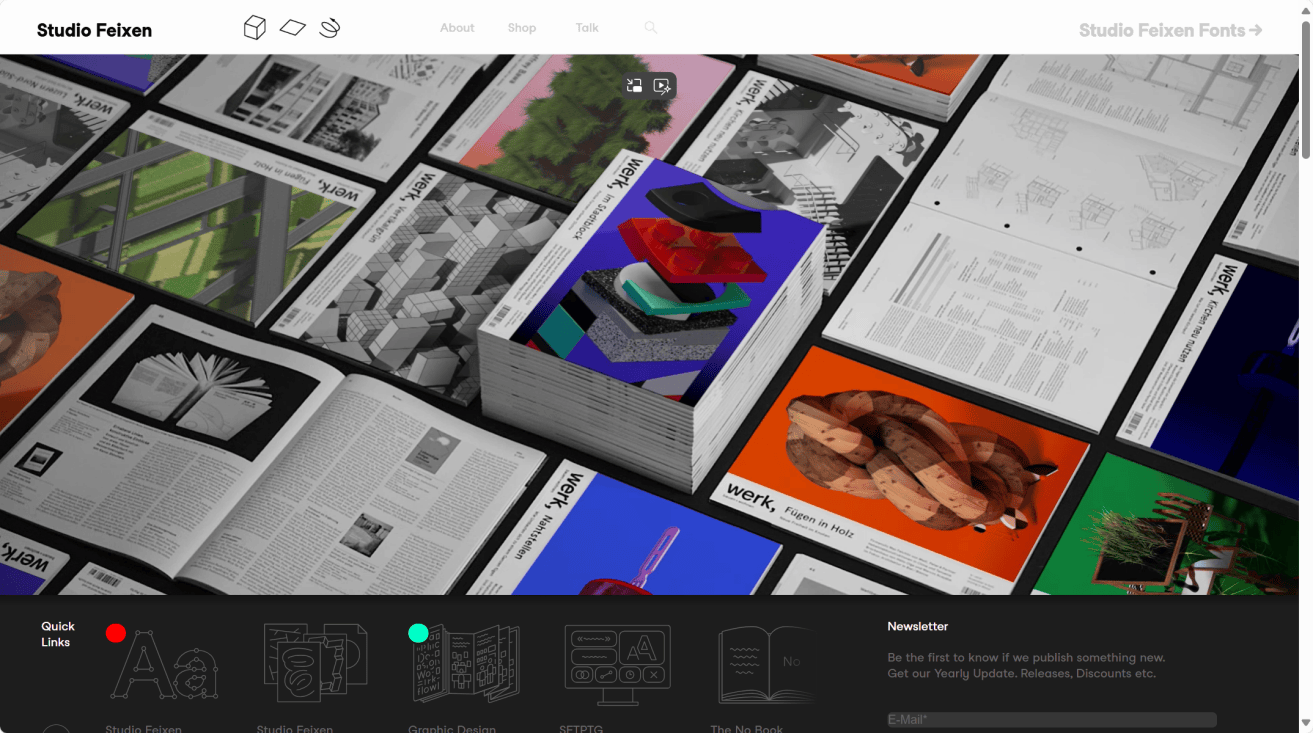Open the stacked posters quick link illustration

pyautogui.click(x=315, y=664)
